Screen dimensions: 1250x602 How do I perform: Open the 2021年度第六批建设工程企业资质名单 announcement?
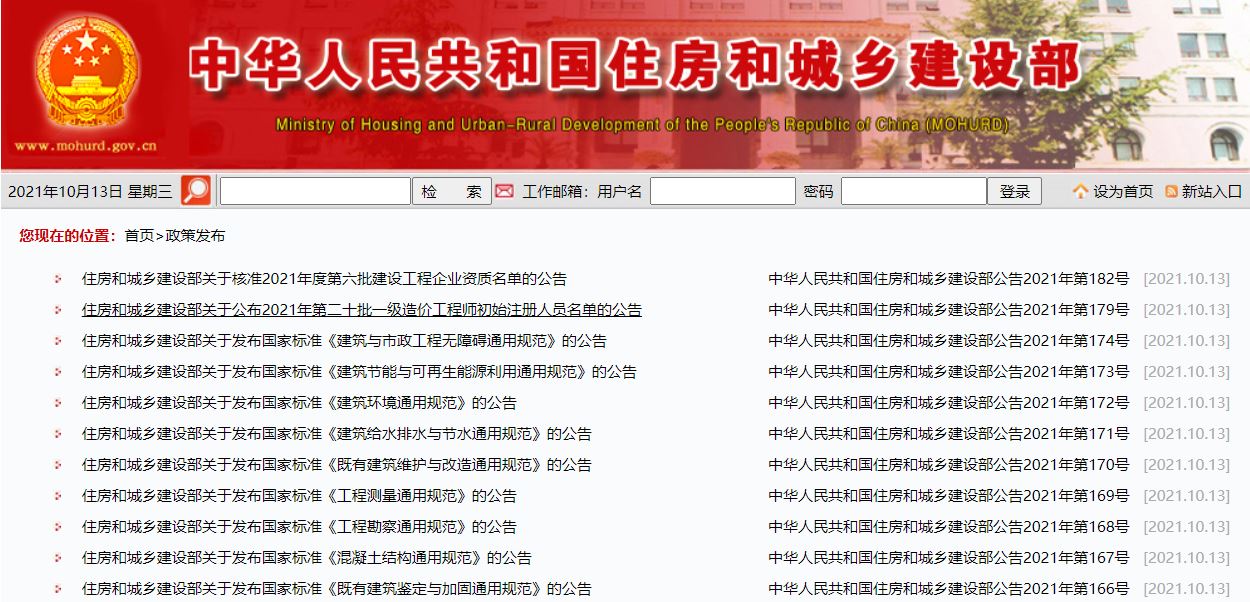(x=324, y=279)
